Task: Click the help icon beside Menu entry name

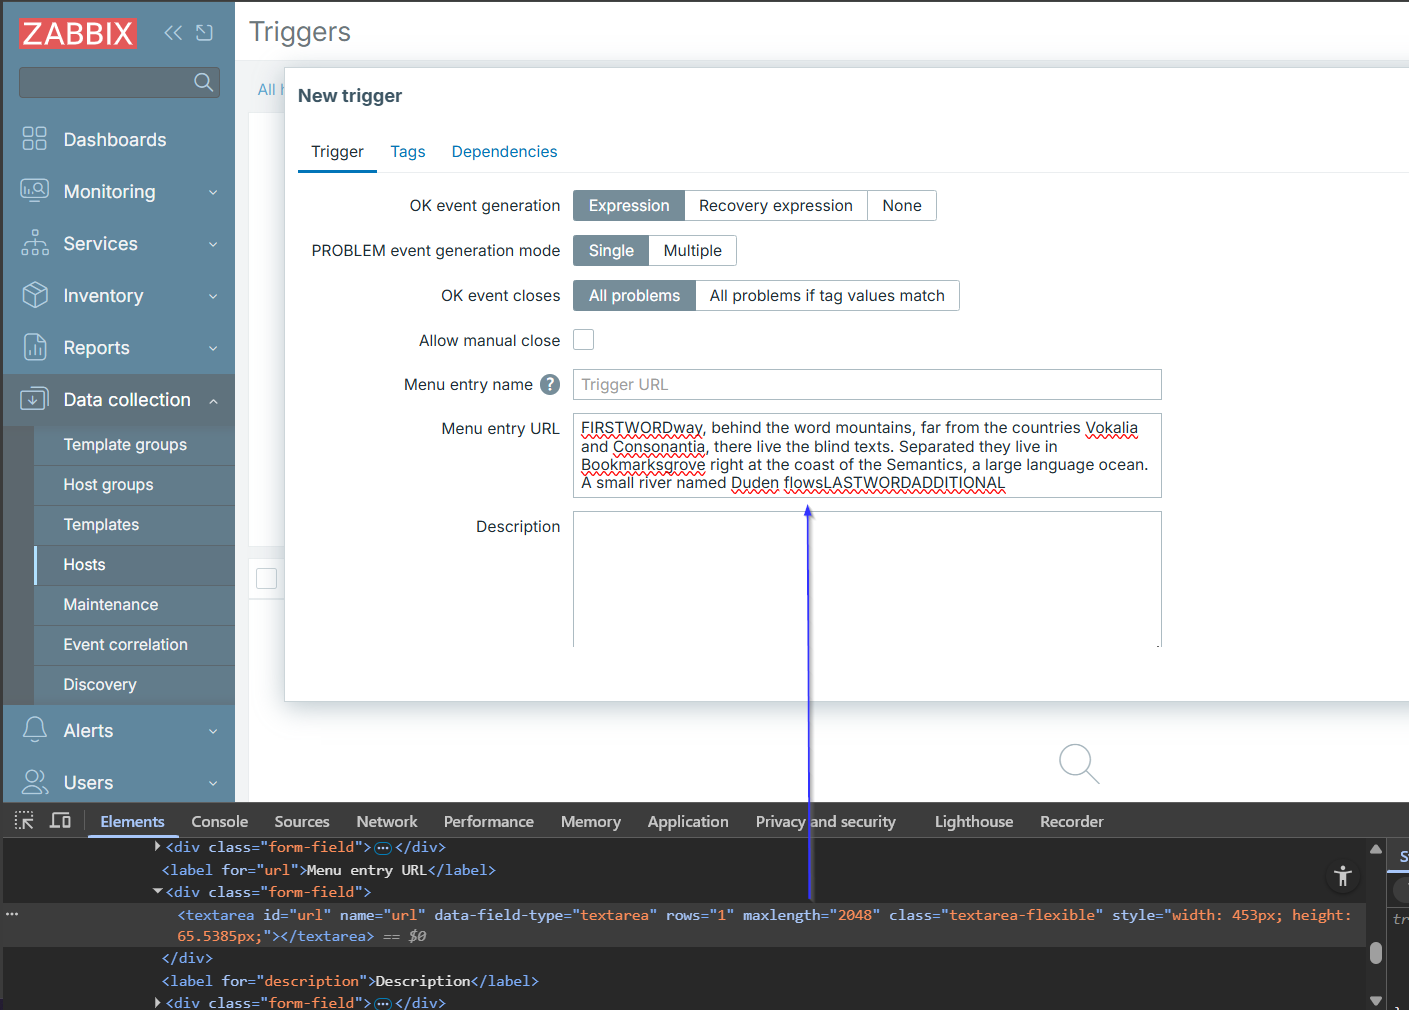Action: [x=550, y=384]
